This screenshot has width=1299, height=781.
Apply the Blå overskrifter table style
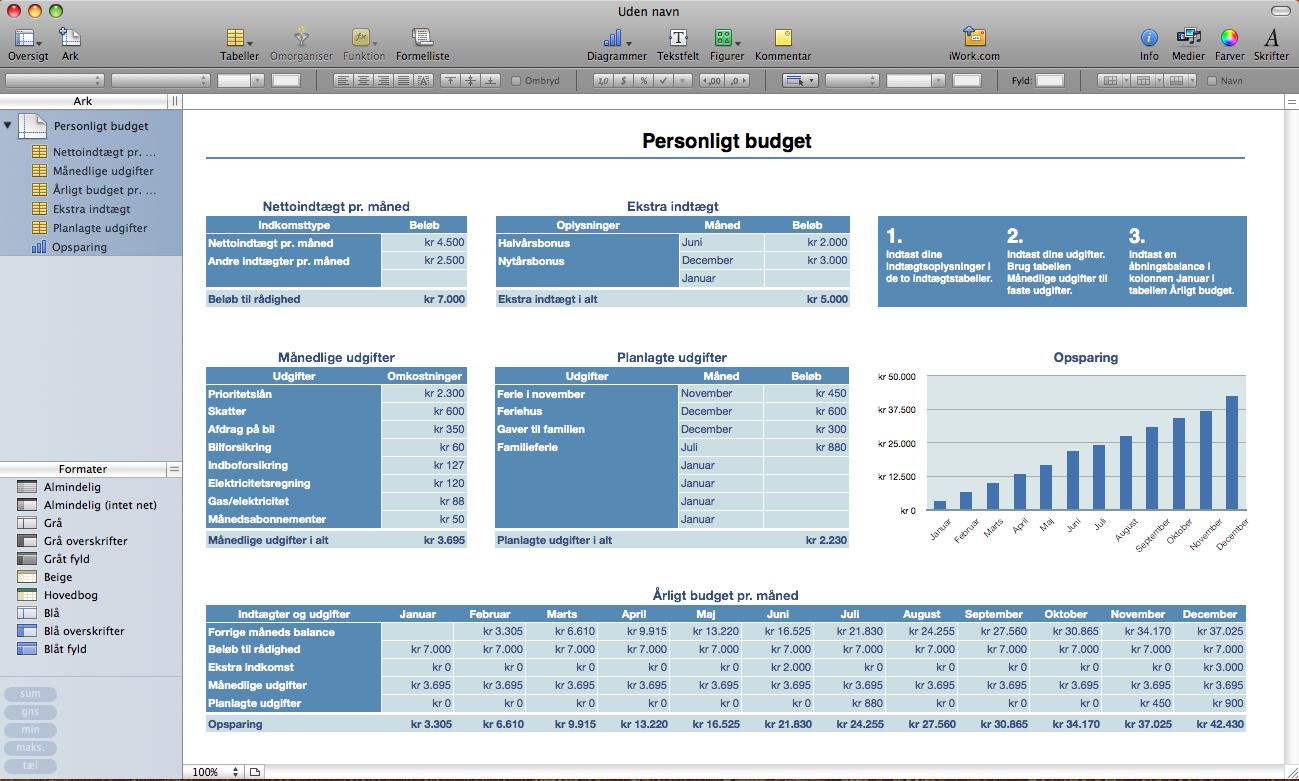click(84, 631)
